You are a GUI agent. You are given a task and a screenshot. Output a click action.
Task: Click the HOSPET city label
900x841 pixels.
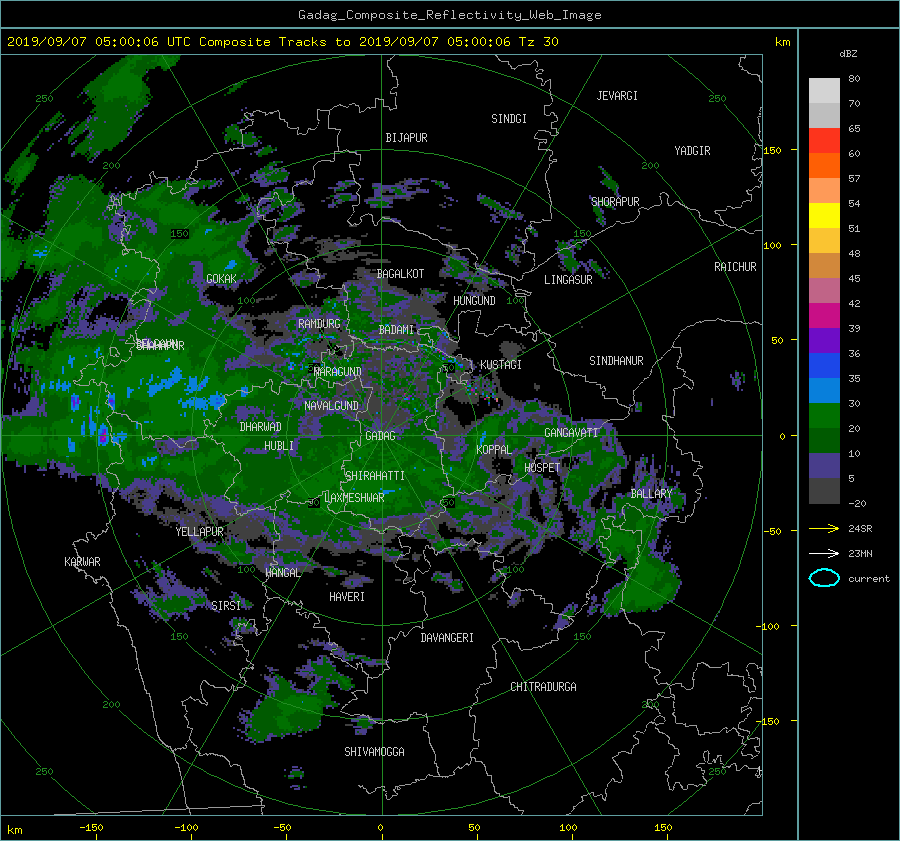pos(542,468)
